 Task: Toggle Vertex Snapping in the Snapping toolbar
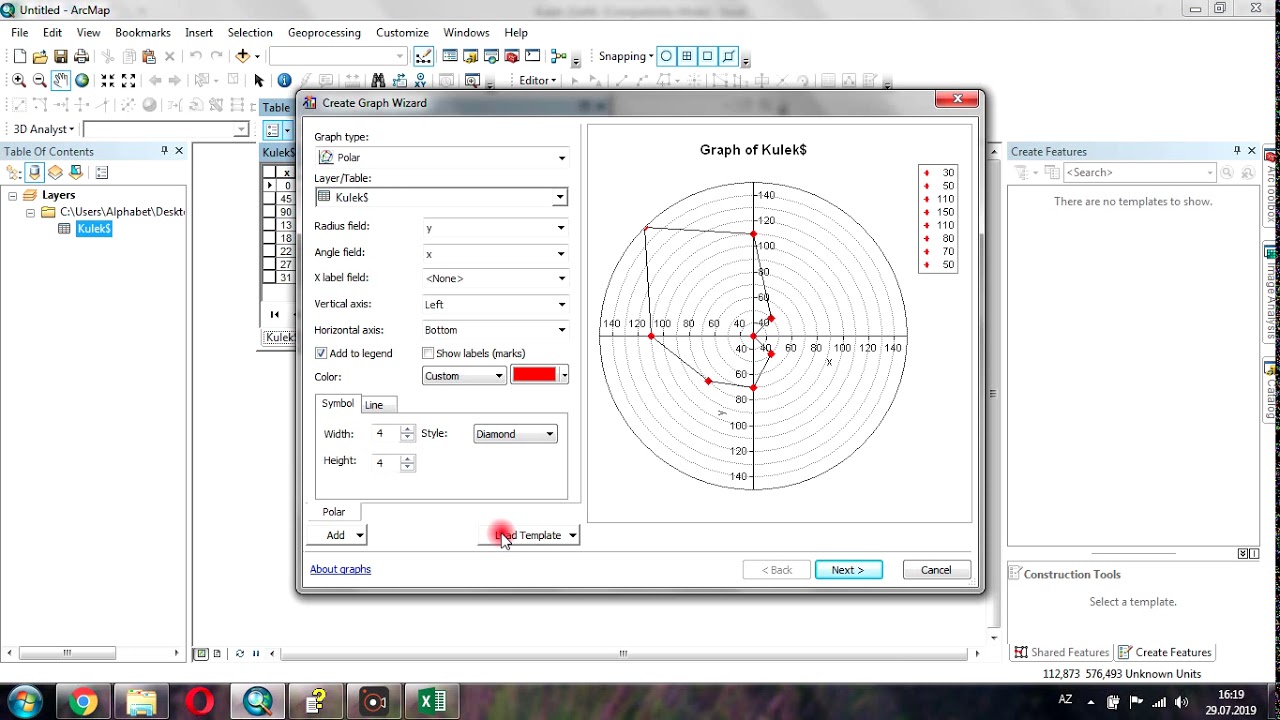tap(707, 56)
